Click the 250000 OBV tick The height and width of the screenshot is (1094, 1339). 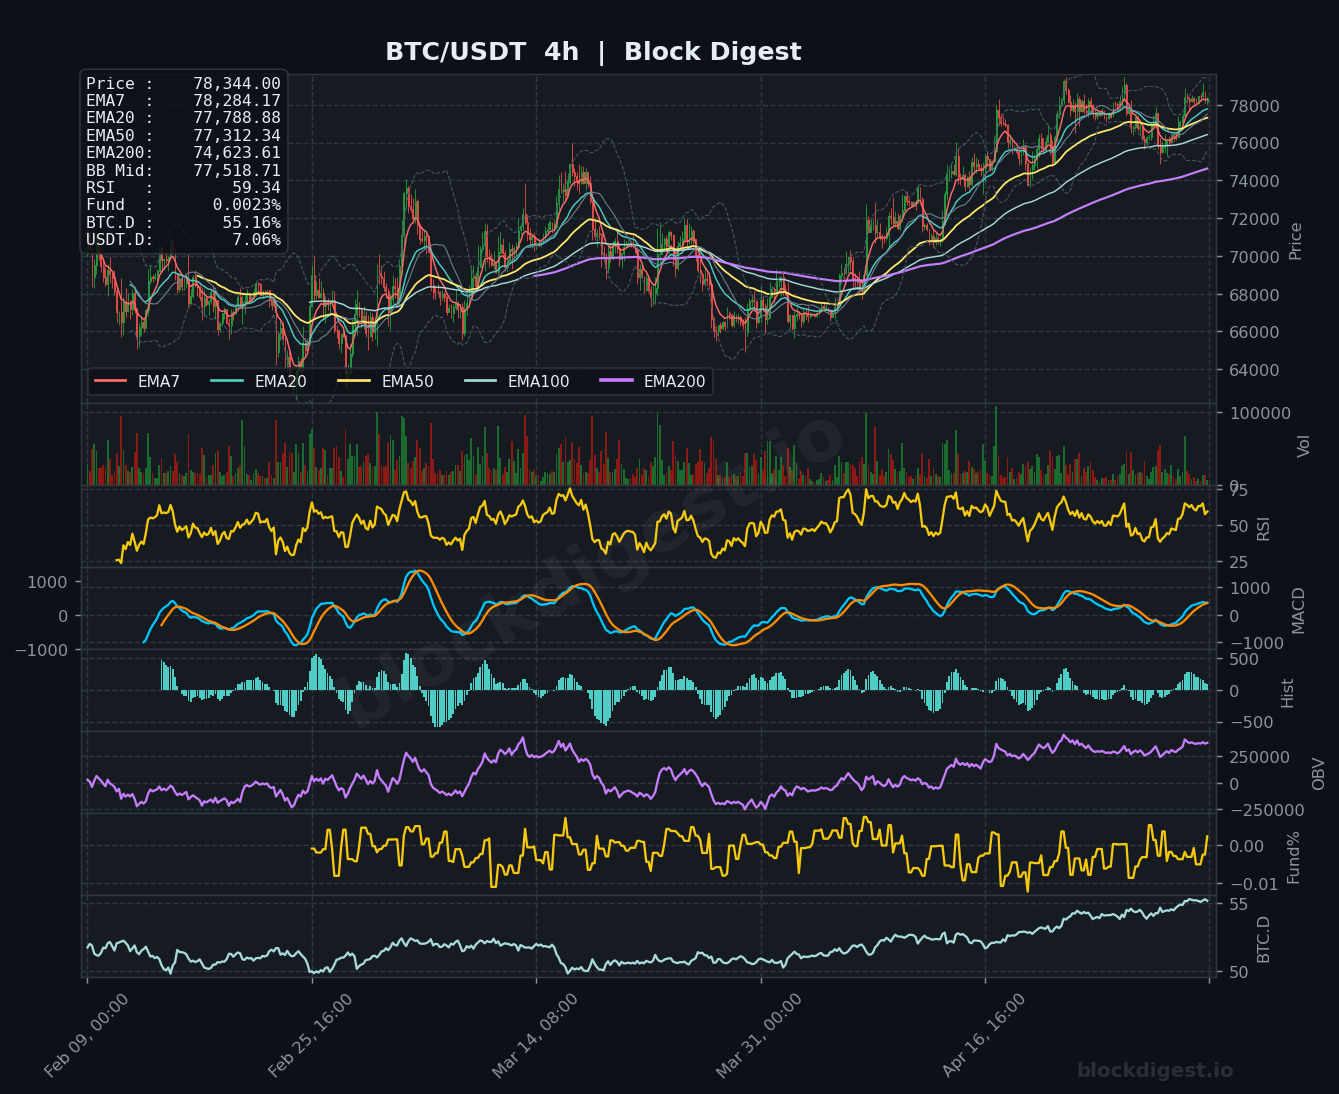click(1260, 757)
